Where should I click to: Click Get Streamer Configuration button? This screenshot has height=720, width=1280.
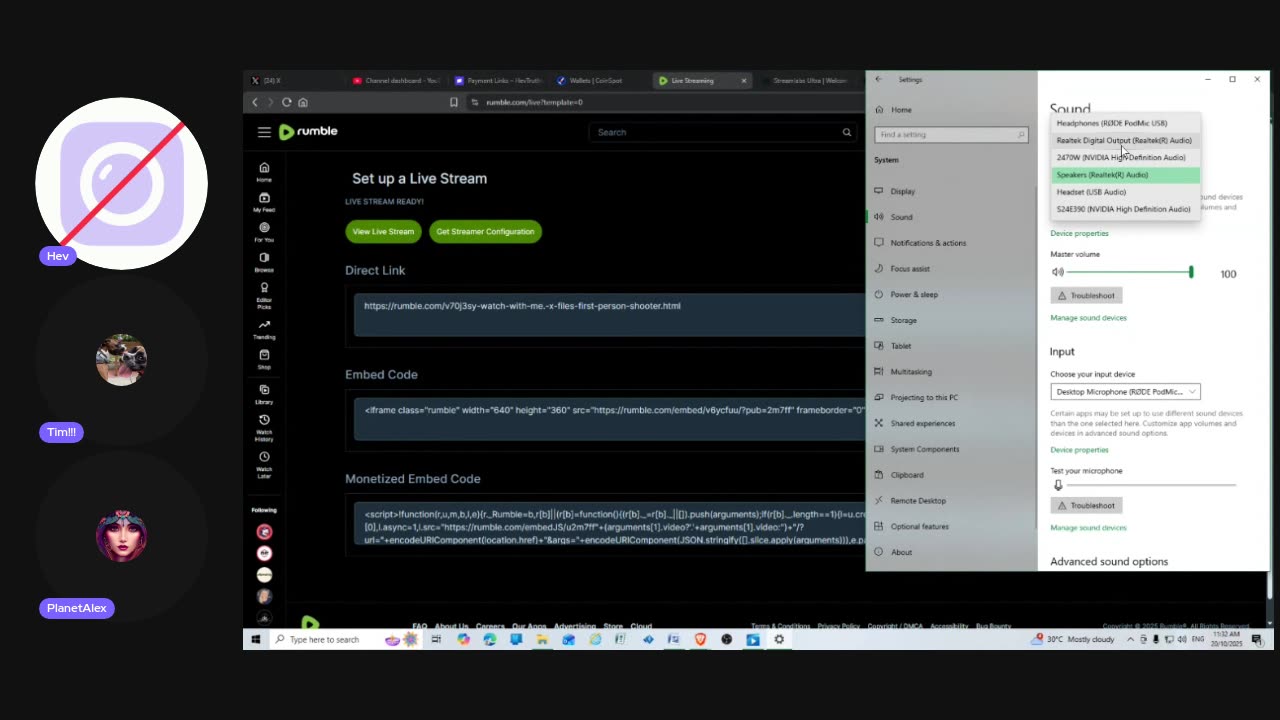tap(485, 232)
